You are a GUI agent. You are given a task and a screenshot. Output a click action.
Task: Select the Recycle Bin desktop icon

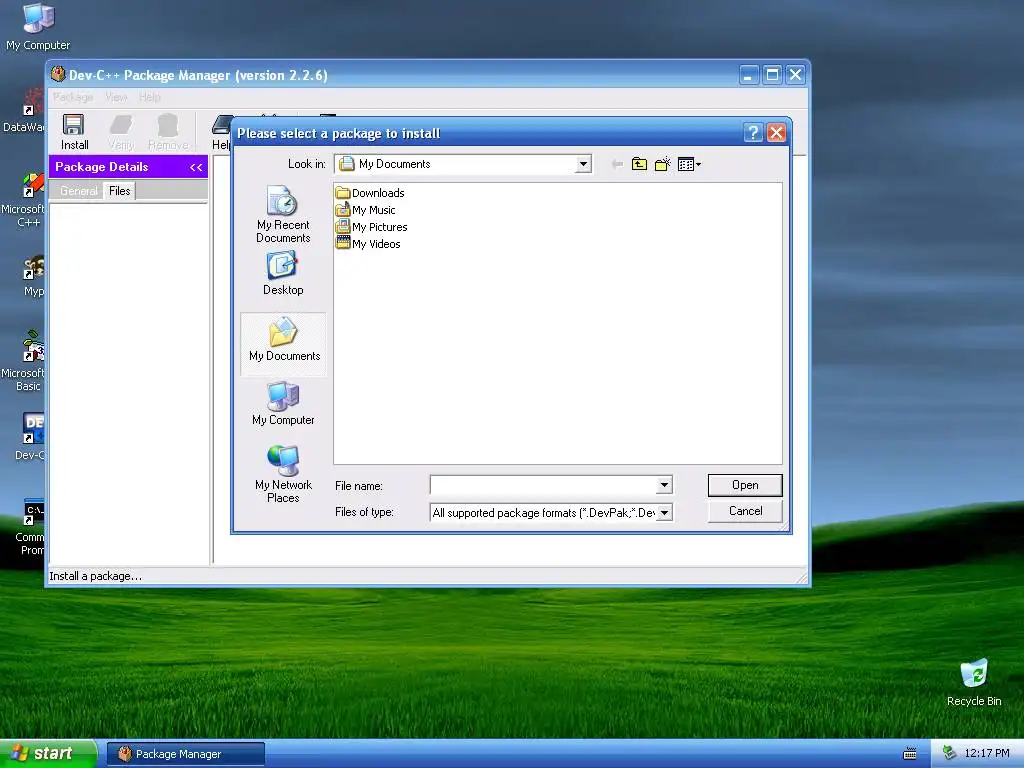point(974,683)
